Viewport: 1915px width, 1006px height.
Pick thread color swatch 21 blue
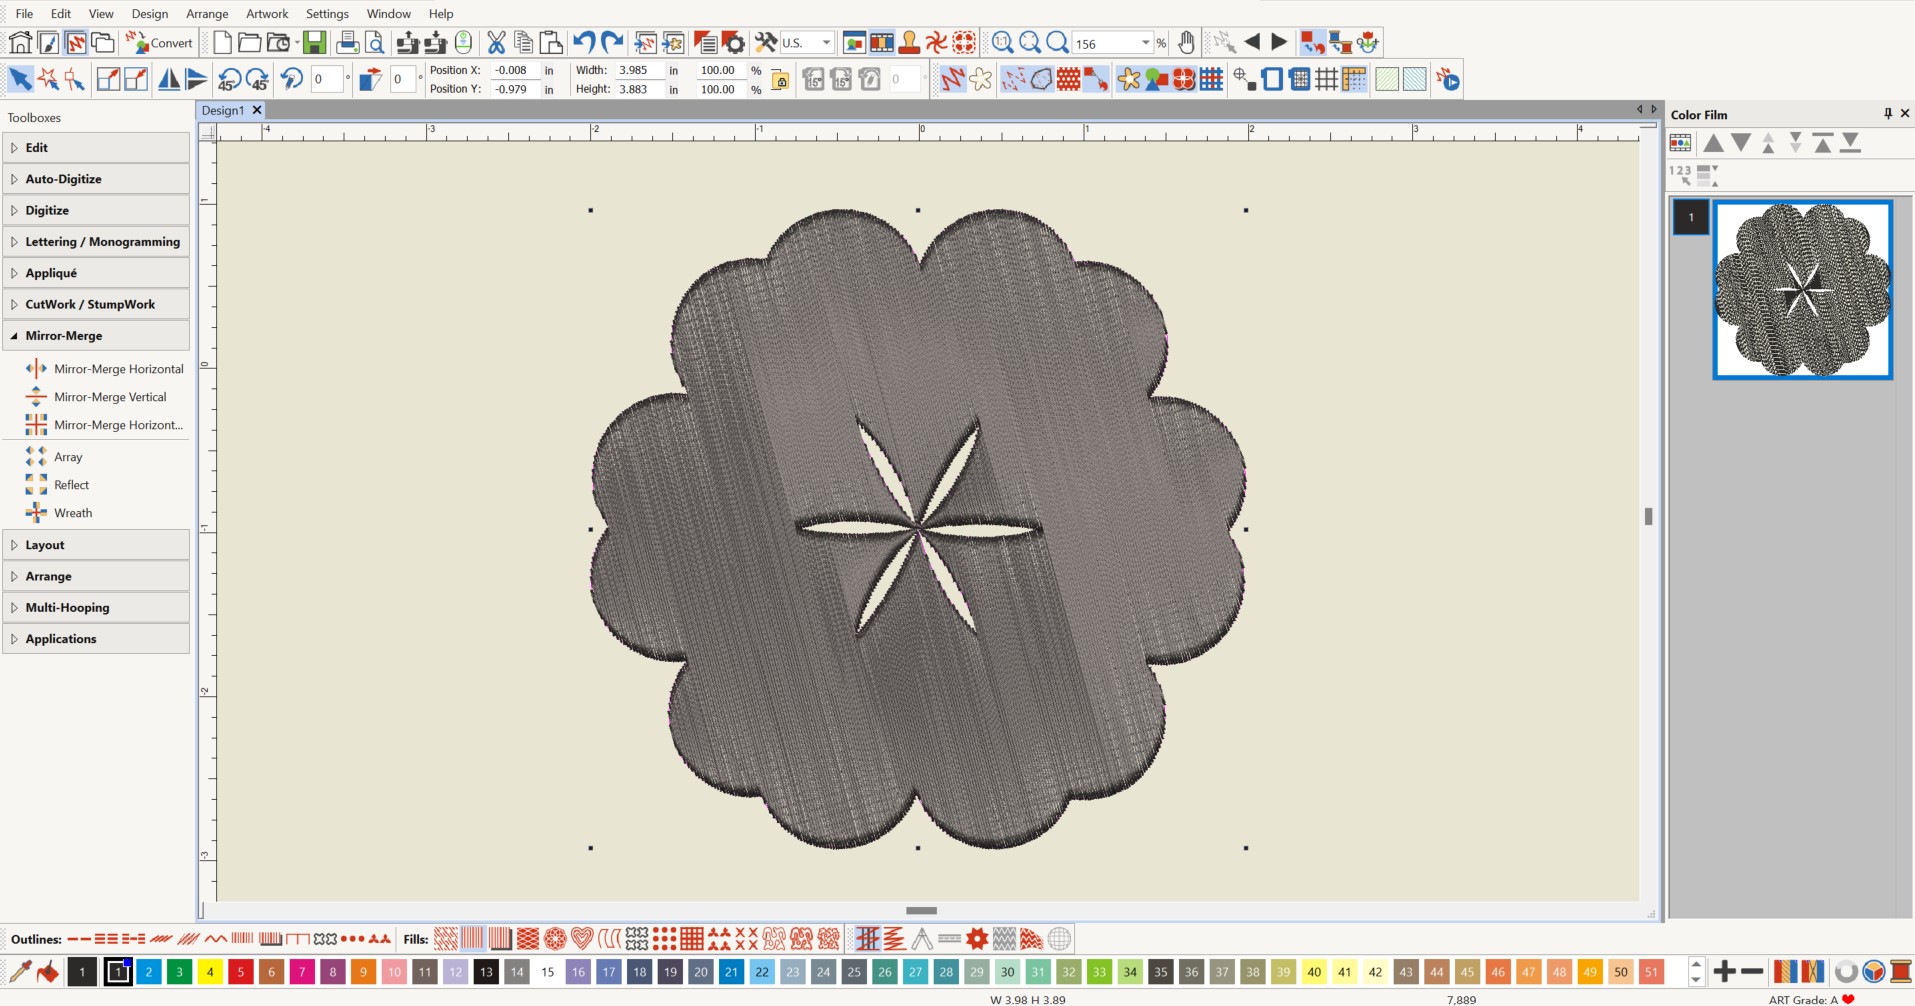[x=732, y=971]
